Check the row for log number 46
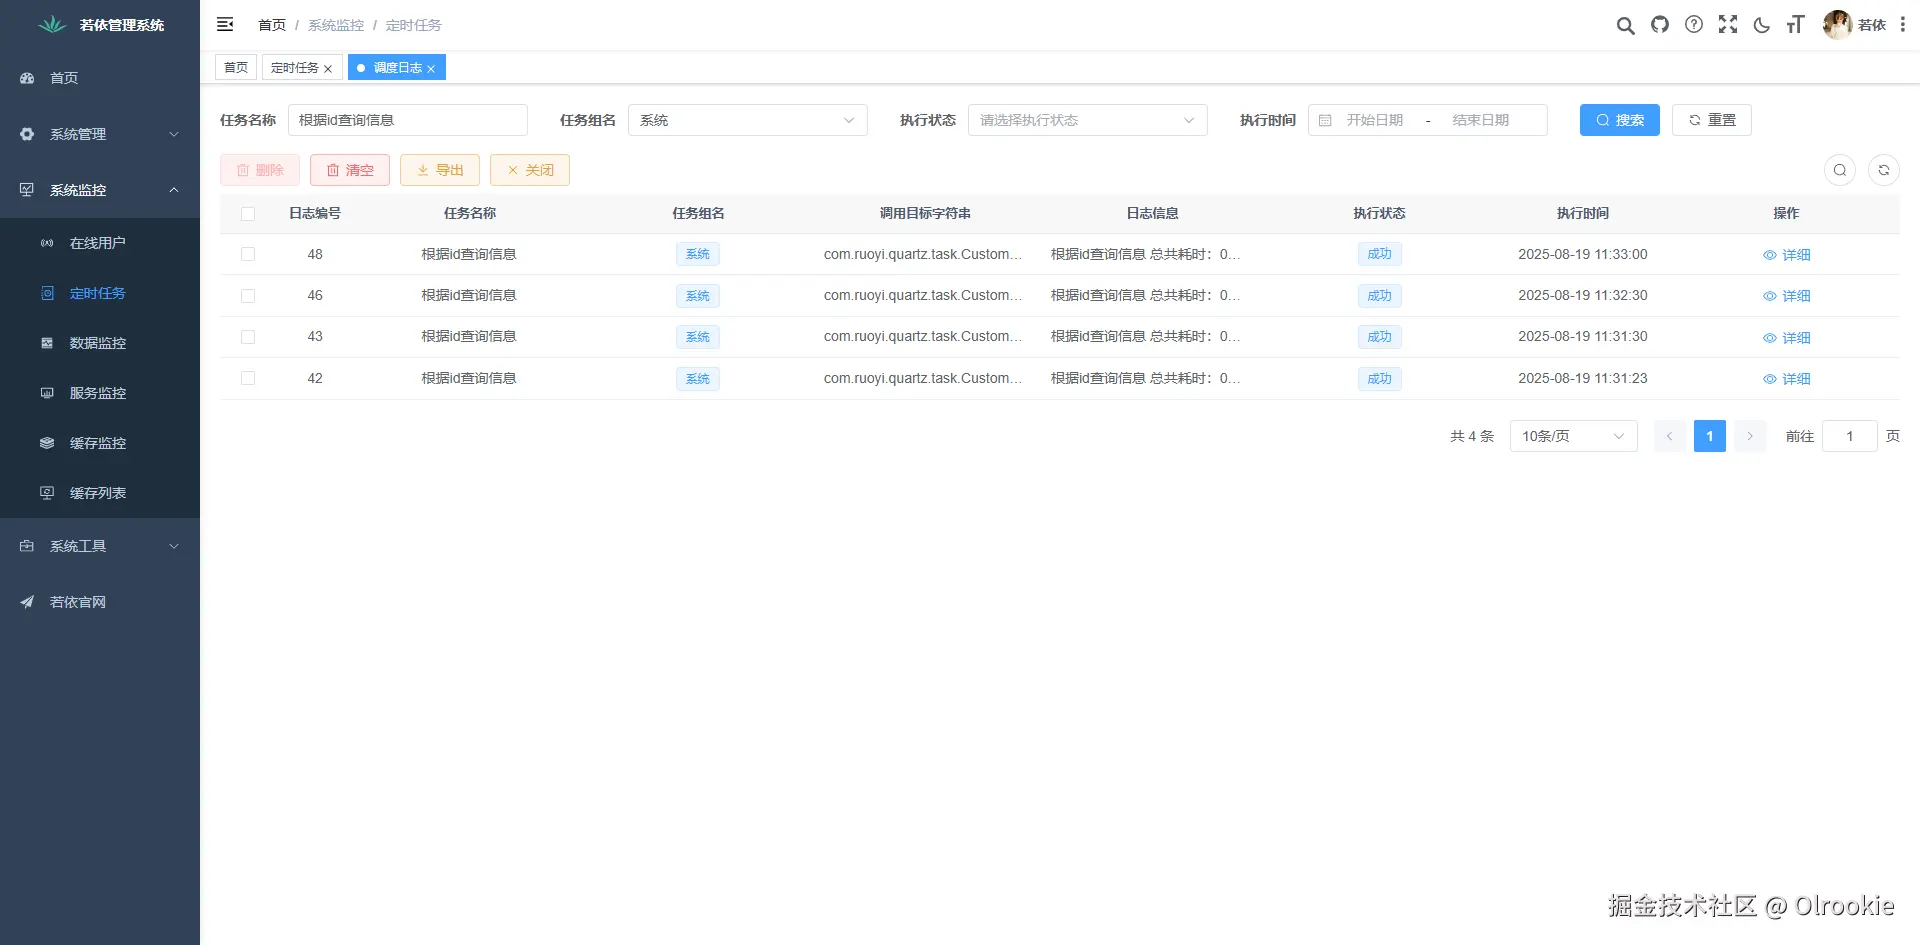1920x945 pixels. (x=248, y=296)
